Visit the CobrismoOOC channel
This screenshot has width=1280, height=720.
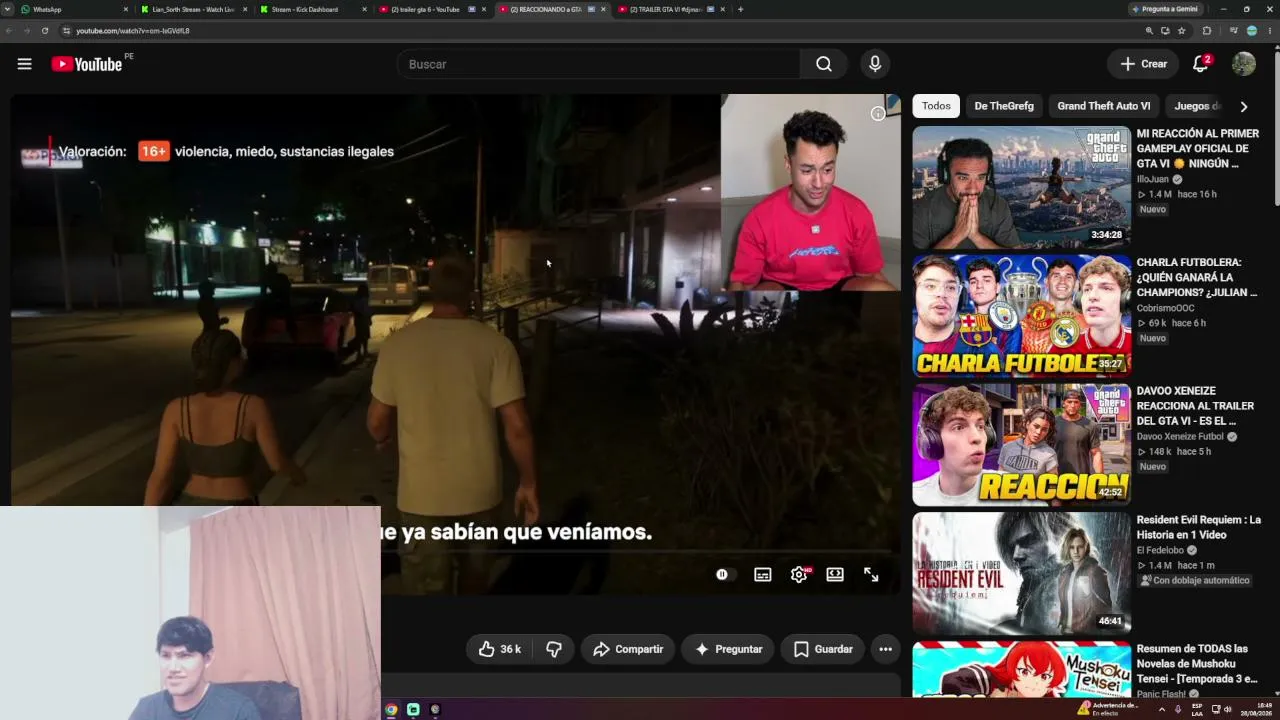[1165, 308]
